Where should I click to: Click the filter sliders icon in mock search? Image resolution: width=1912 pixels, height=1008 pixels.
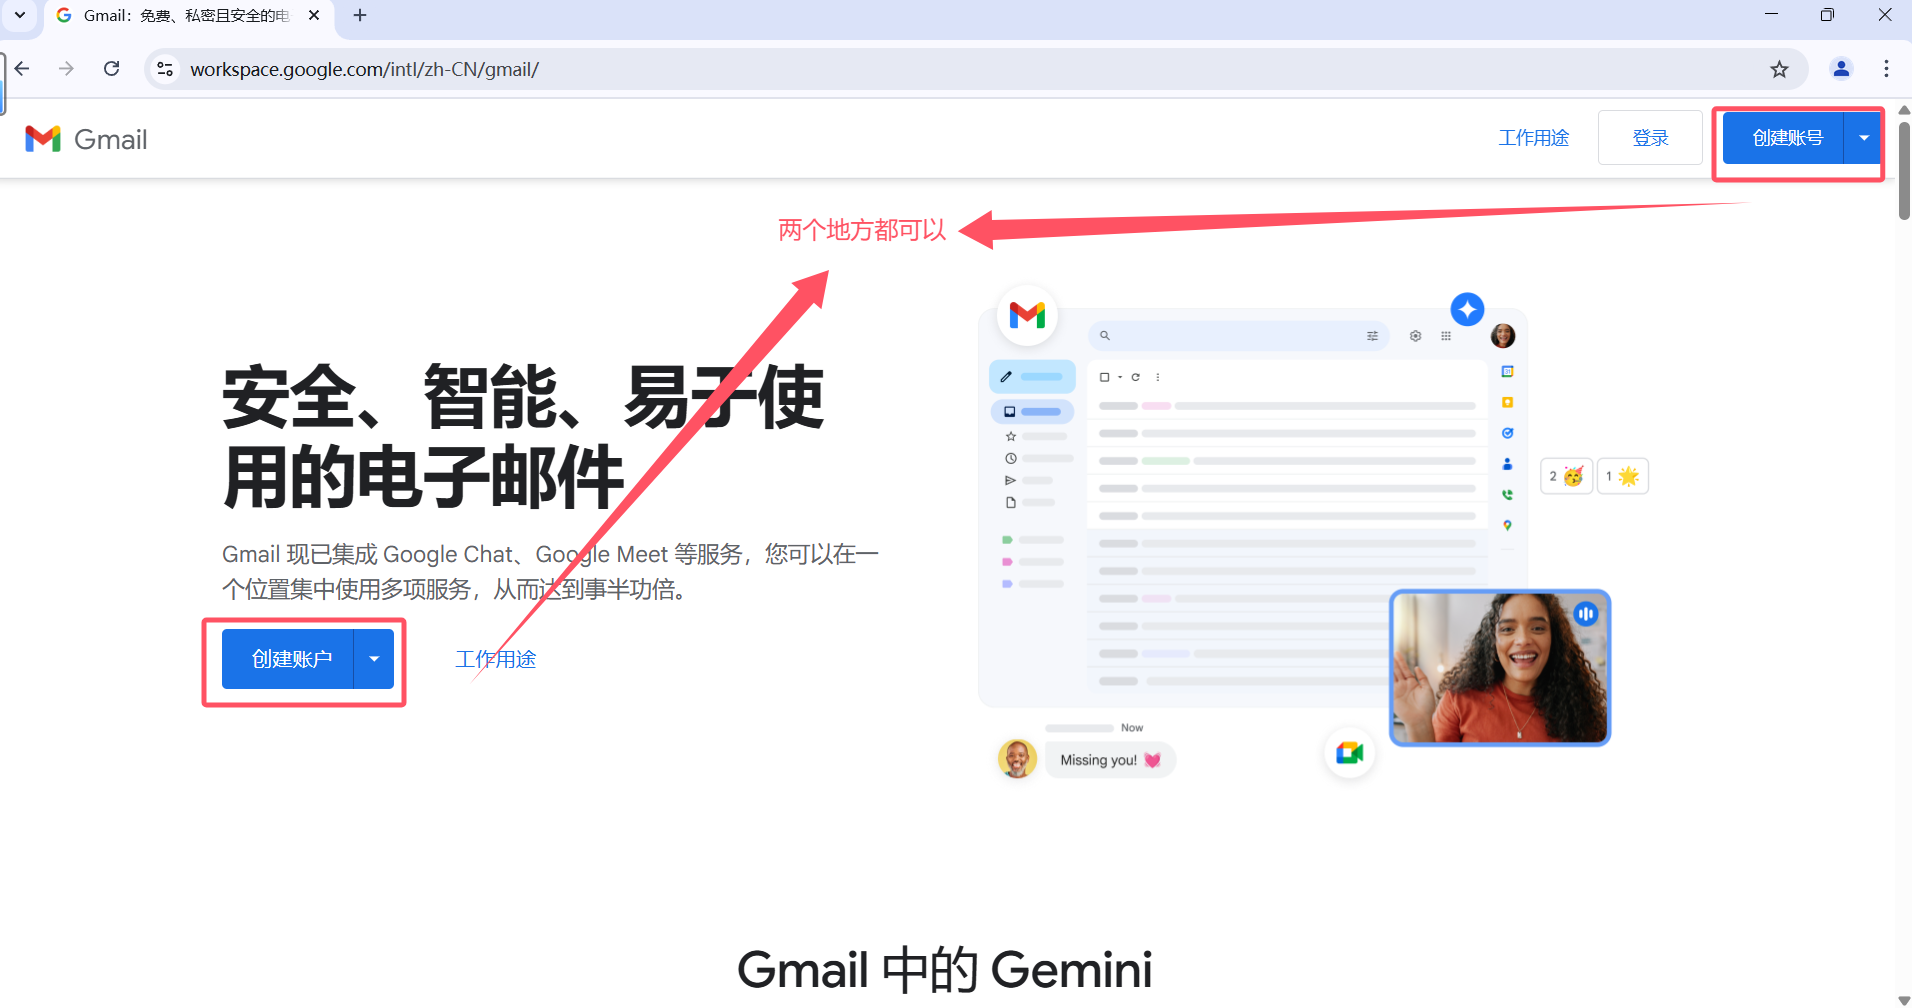click(1372, 336)
